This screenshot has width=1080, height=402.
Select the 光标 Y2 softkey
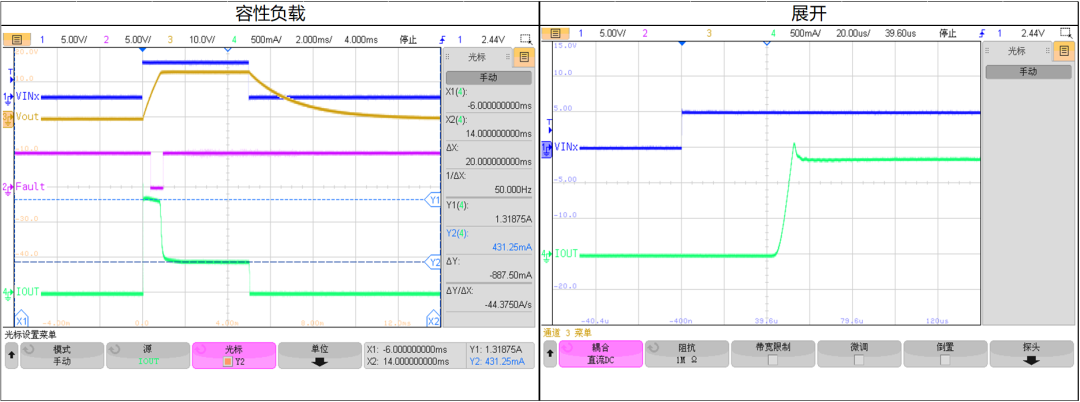click(x=234, y=356)
